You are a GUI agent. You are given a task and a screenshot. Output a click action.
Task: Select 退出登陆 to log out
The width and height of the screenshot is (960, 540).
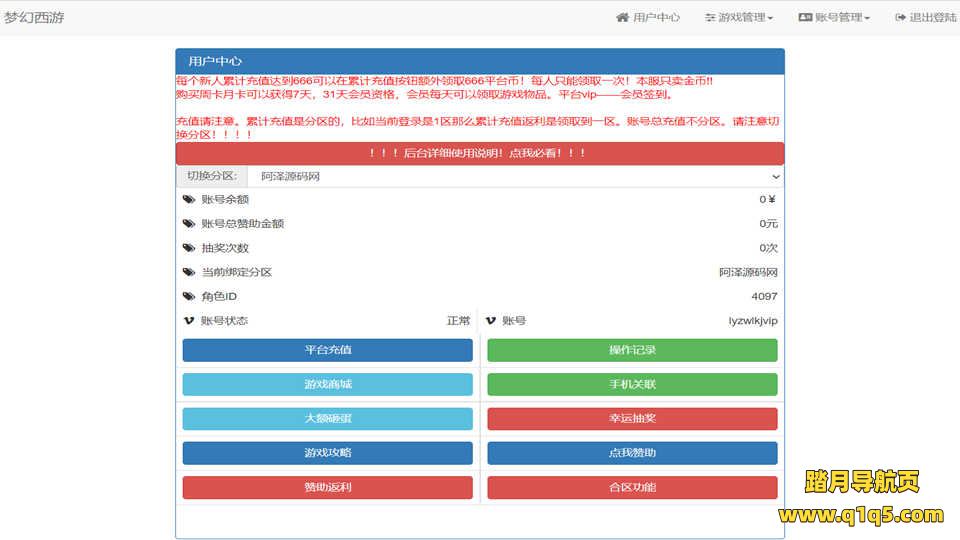[932, 18]
